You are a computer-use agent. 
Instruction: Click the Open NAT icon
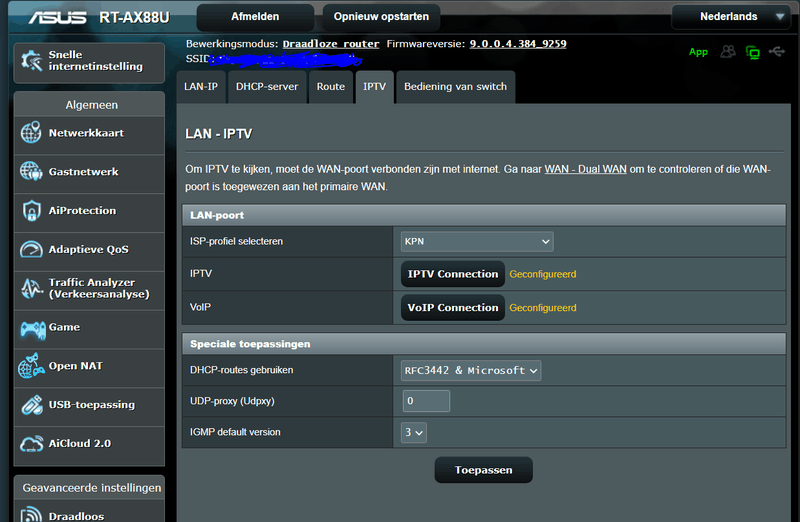pos(31,365)
